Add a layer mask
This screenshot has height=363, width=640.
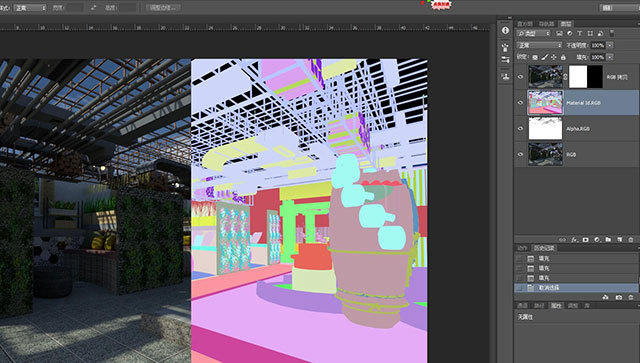[x=585, y=240]
